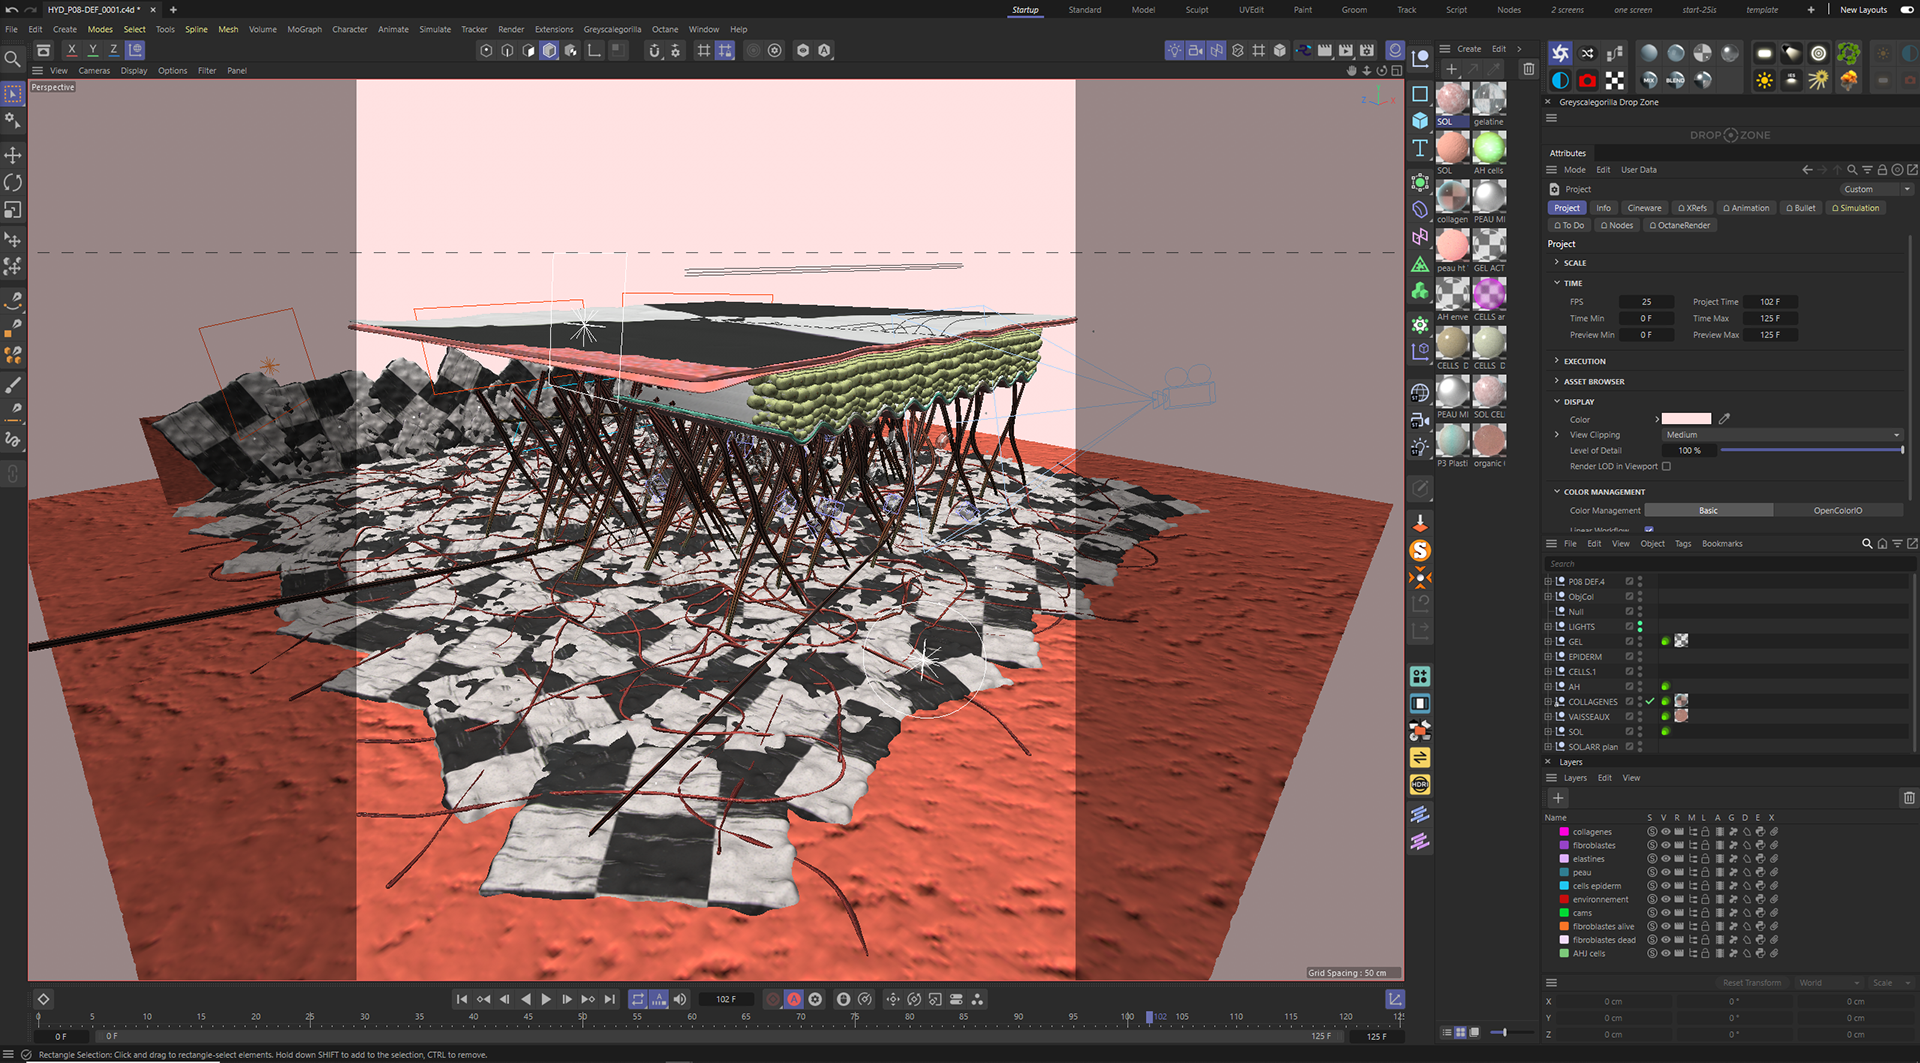Open the Cineware tab in Project attributes
Viewport: 1920px width, 1063px height.
coord(1644,208)
